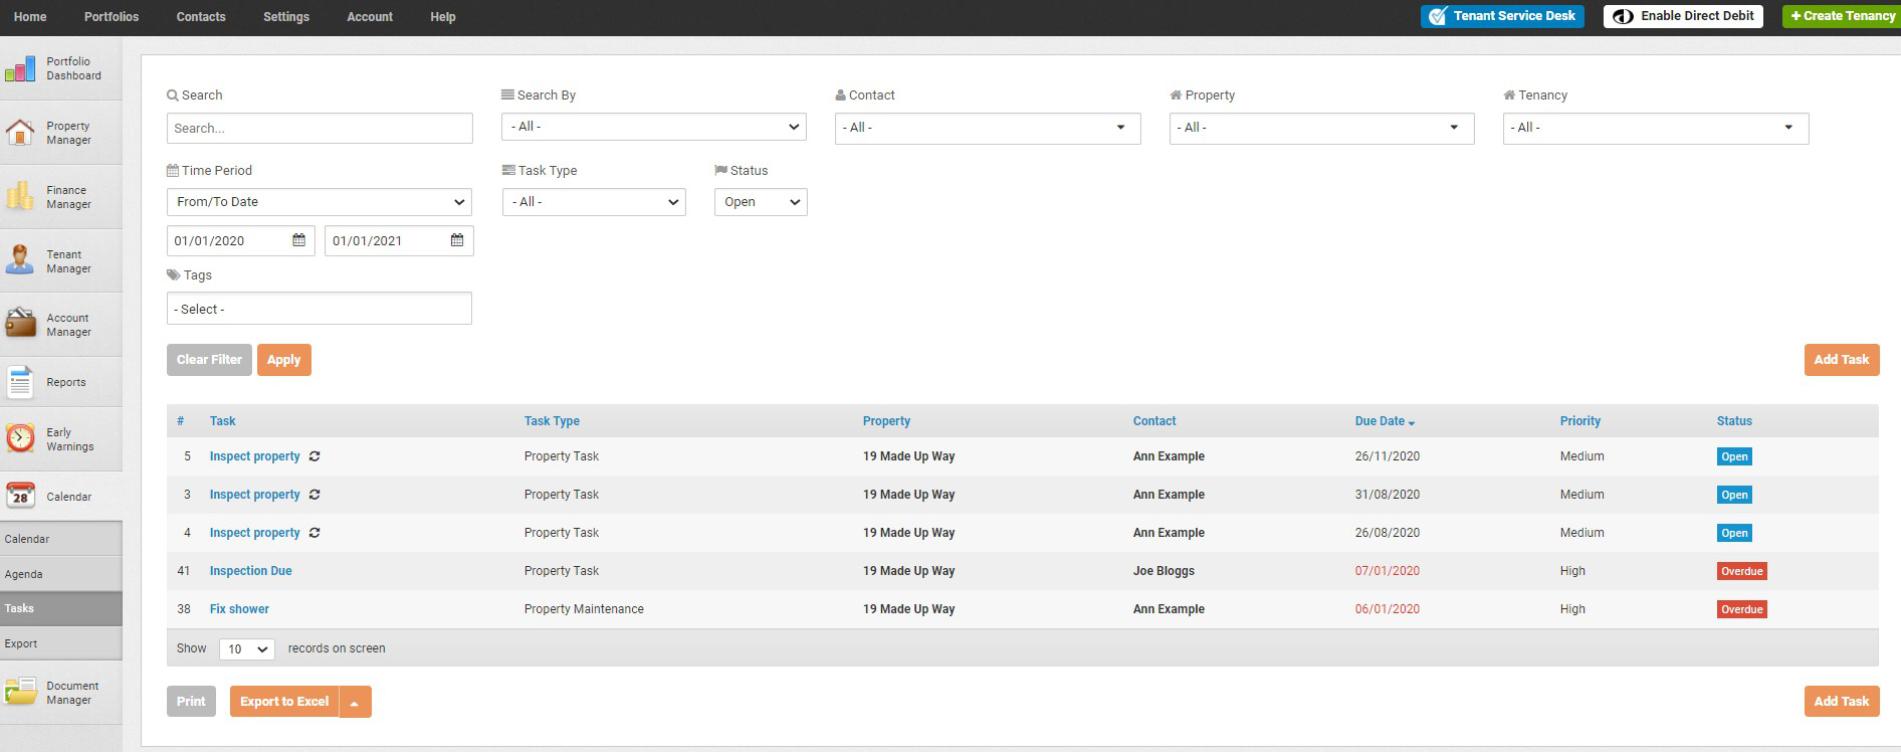Viewport: 1901px width, 752px height.
Task: Sort table by Task Type column
Action: click(552, 421)
